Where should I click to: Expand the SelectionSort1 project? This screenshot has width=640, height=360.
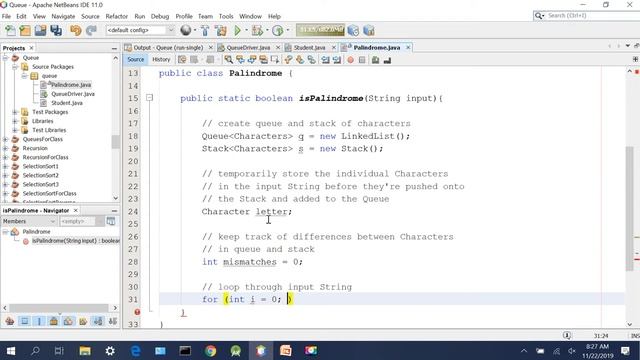coord(5,166)
